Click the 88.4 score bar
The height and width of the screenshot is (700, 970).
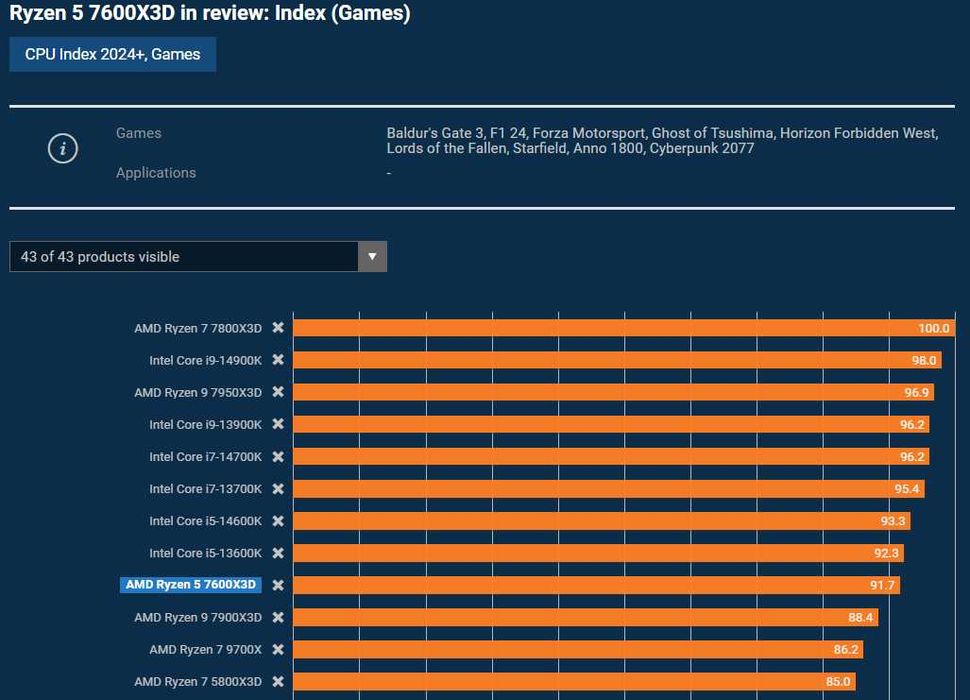586,617
